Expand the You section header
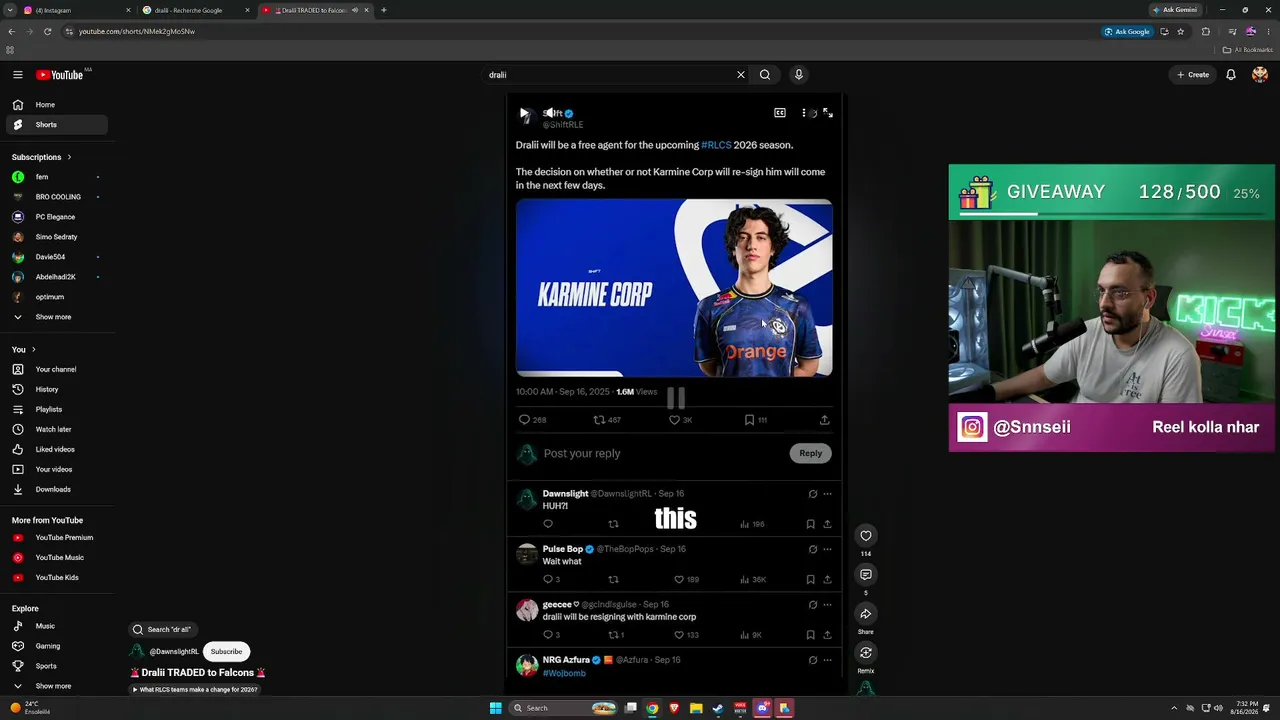This screenshot has height=720, width=1280. point(24,350)
